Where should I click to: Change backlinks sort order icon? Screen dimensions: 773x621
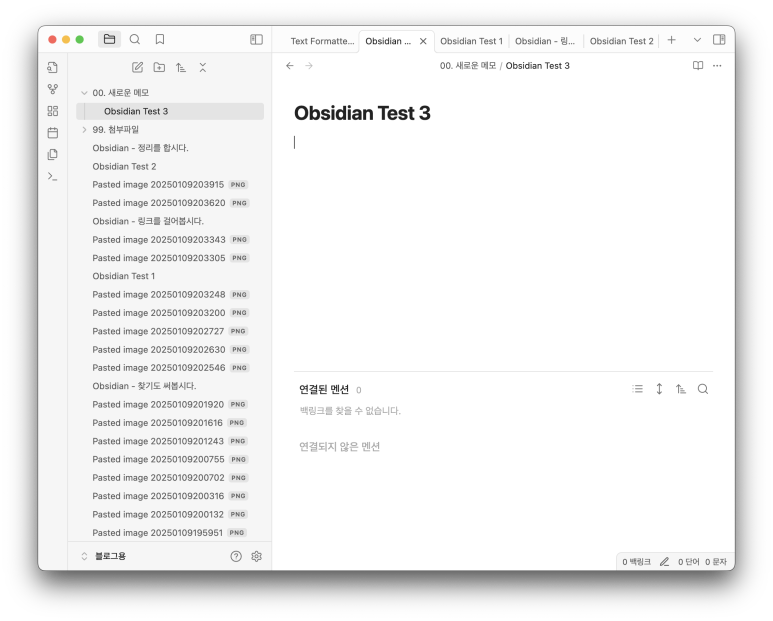click(x=681, y=389)
